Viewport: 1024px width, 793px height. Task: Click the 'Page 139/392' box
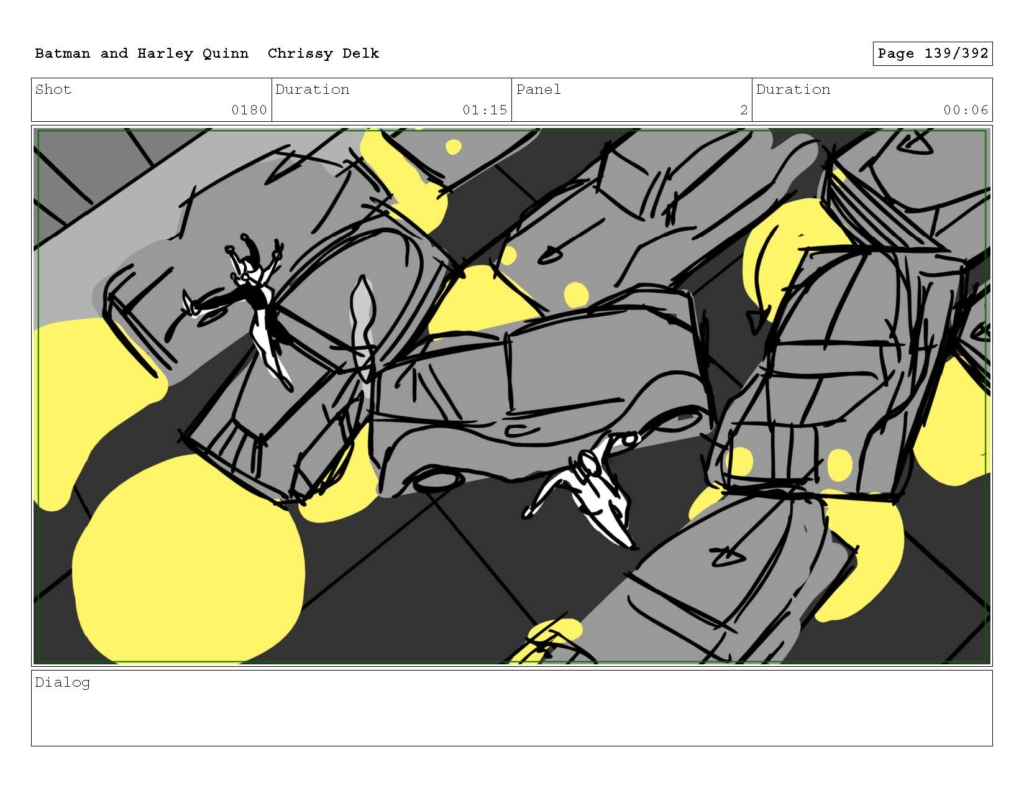pyautogui.click(x=933, y=54)
